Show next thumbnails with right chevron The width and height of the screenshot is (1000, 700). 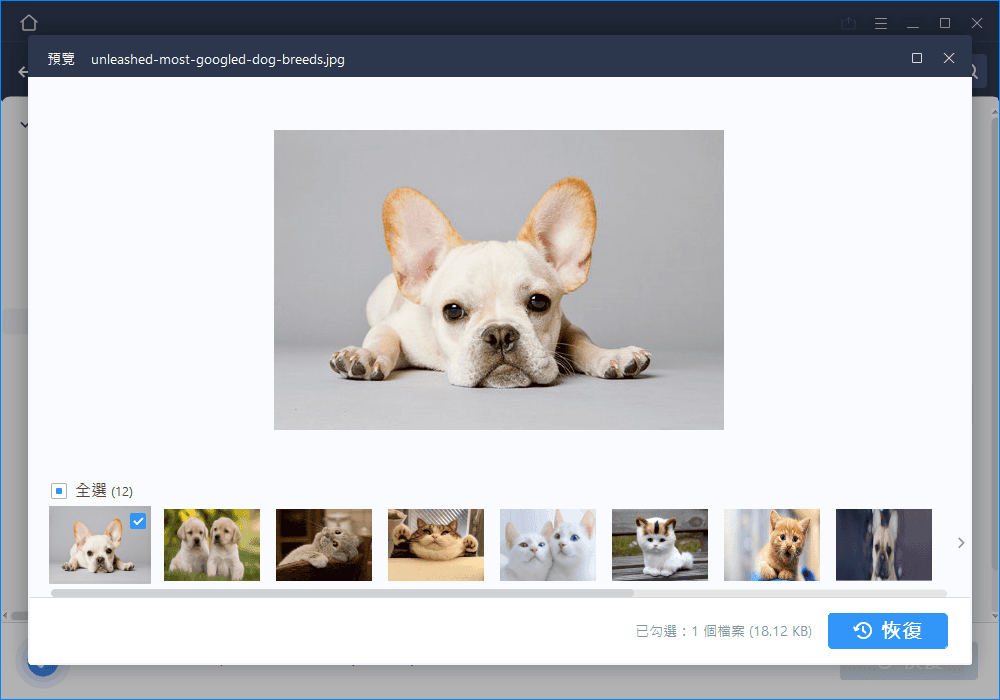click(x=961, y=543)
